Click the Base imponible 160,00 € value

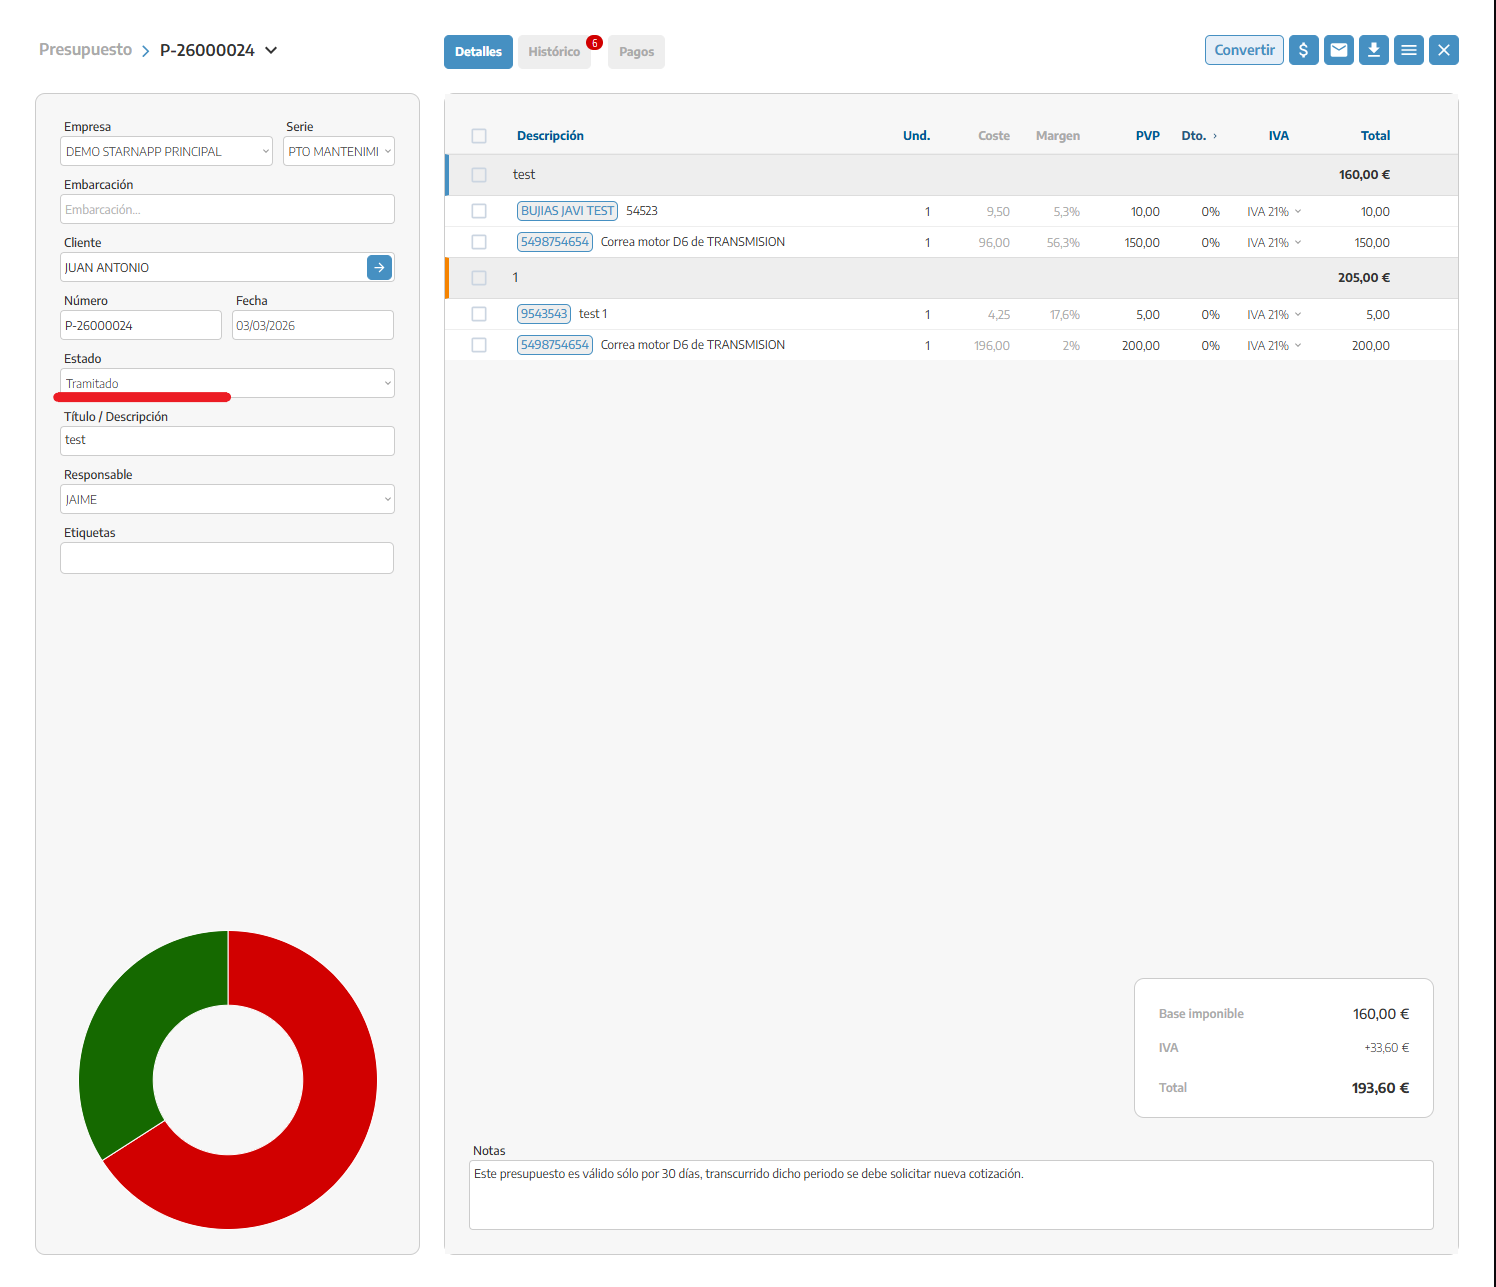click(1381, 1014)
